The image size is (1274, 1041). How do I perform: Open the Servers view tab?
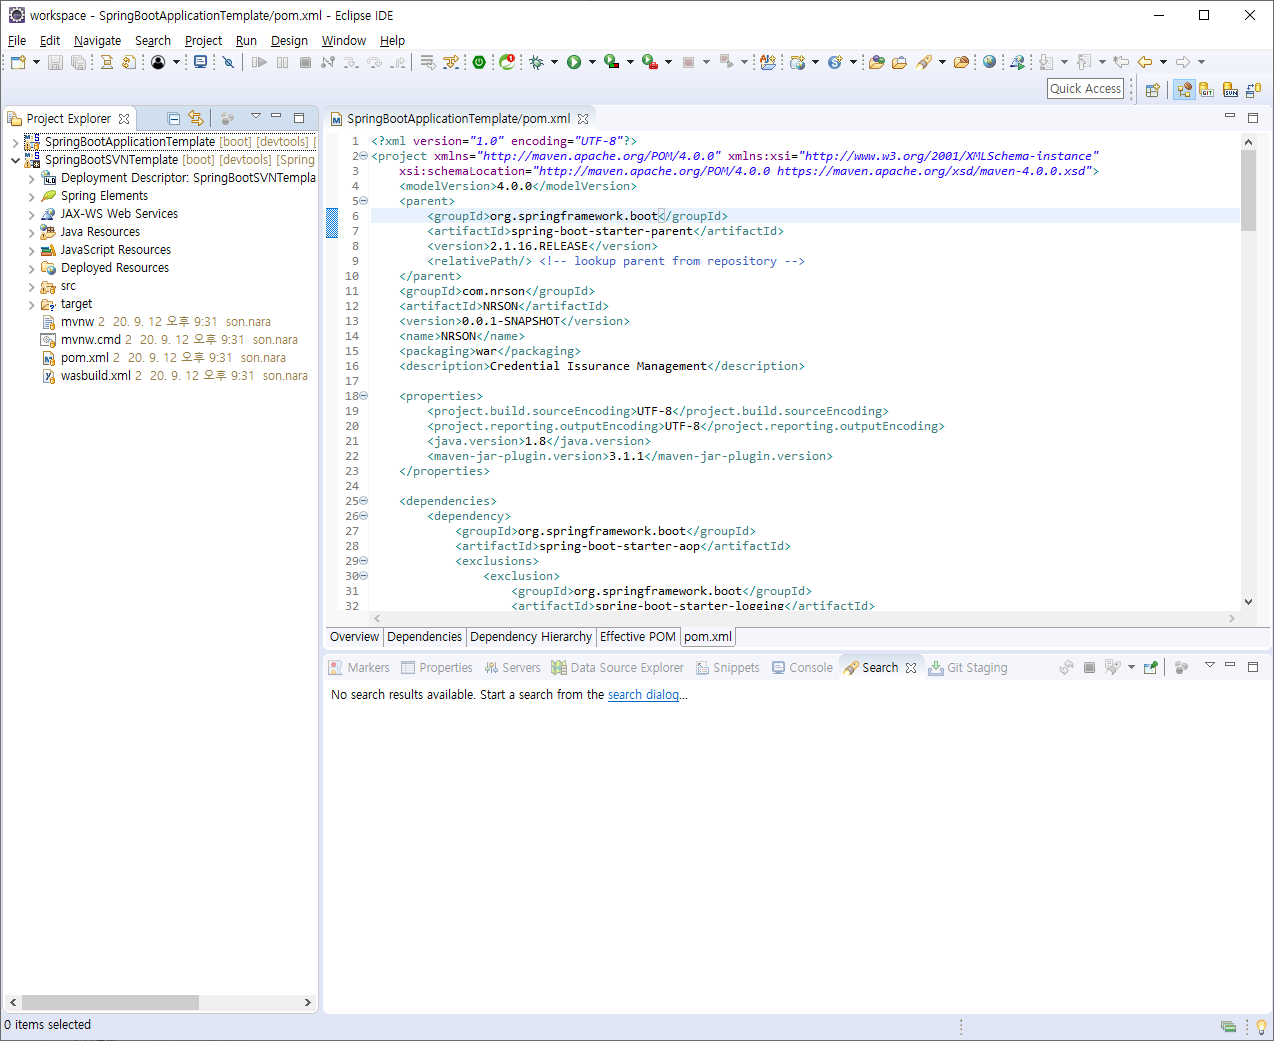pyautogui.click(x=512, y=668)
